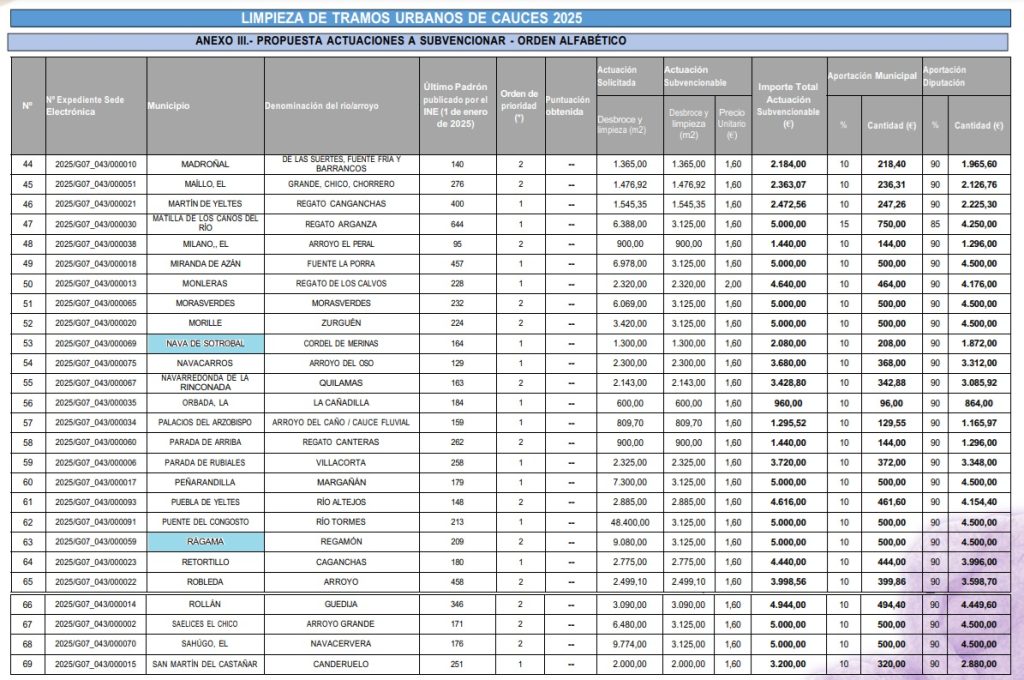Click the GUEDIJA river cell

click(341, 604)
